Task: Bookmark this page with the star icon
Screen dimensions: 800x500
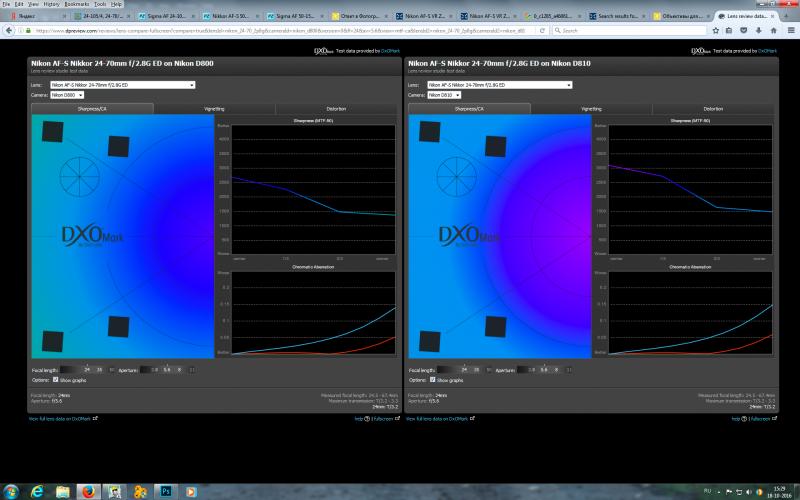Action: (716, 31)
